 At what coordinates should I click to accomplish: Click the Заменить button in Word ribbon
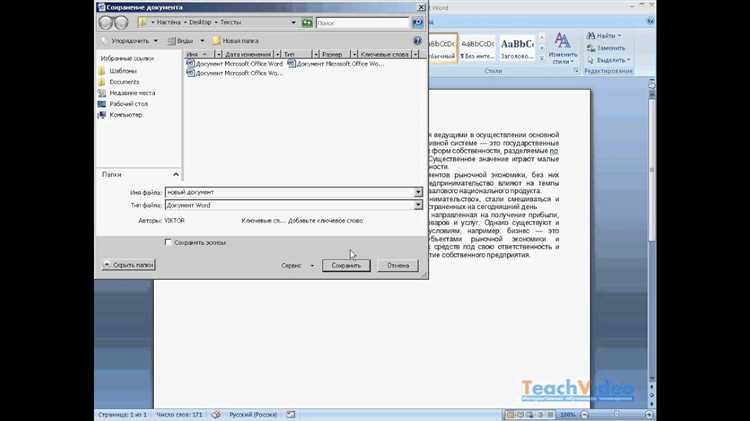click(606, 48)
